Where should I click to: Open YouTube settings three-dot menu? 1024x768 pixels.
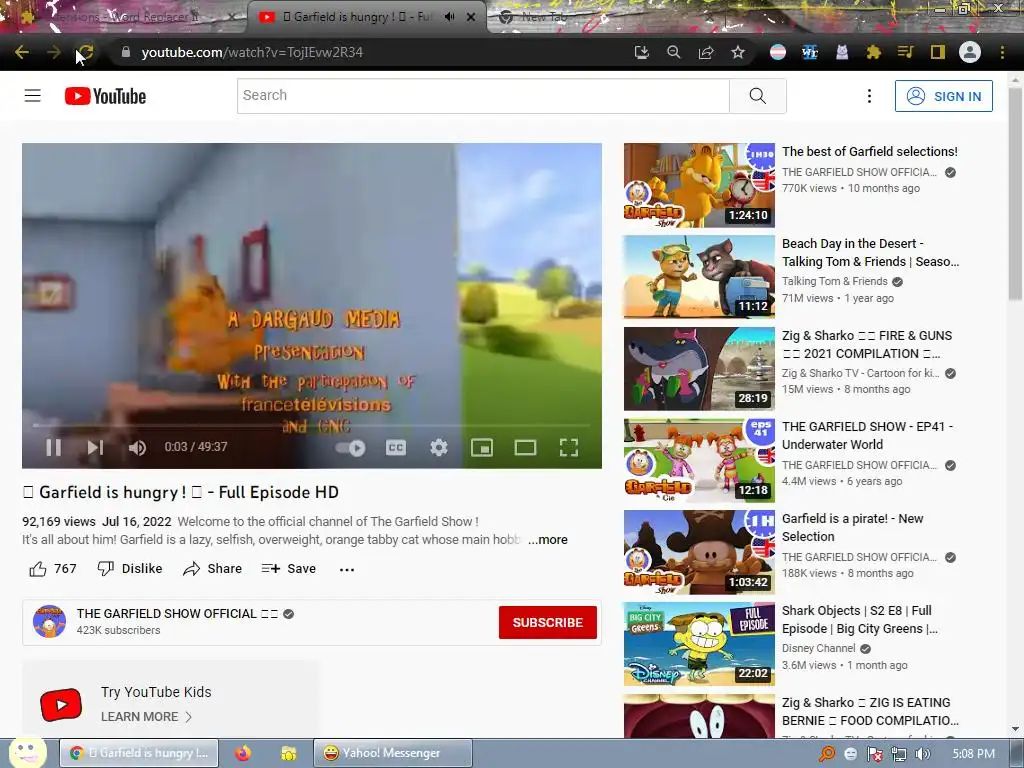869,96
